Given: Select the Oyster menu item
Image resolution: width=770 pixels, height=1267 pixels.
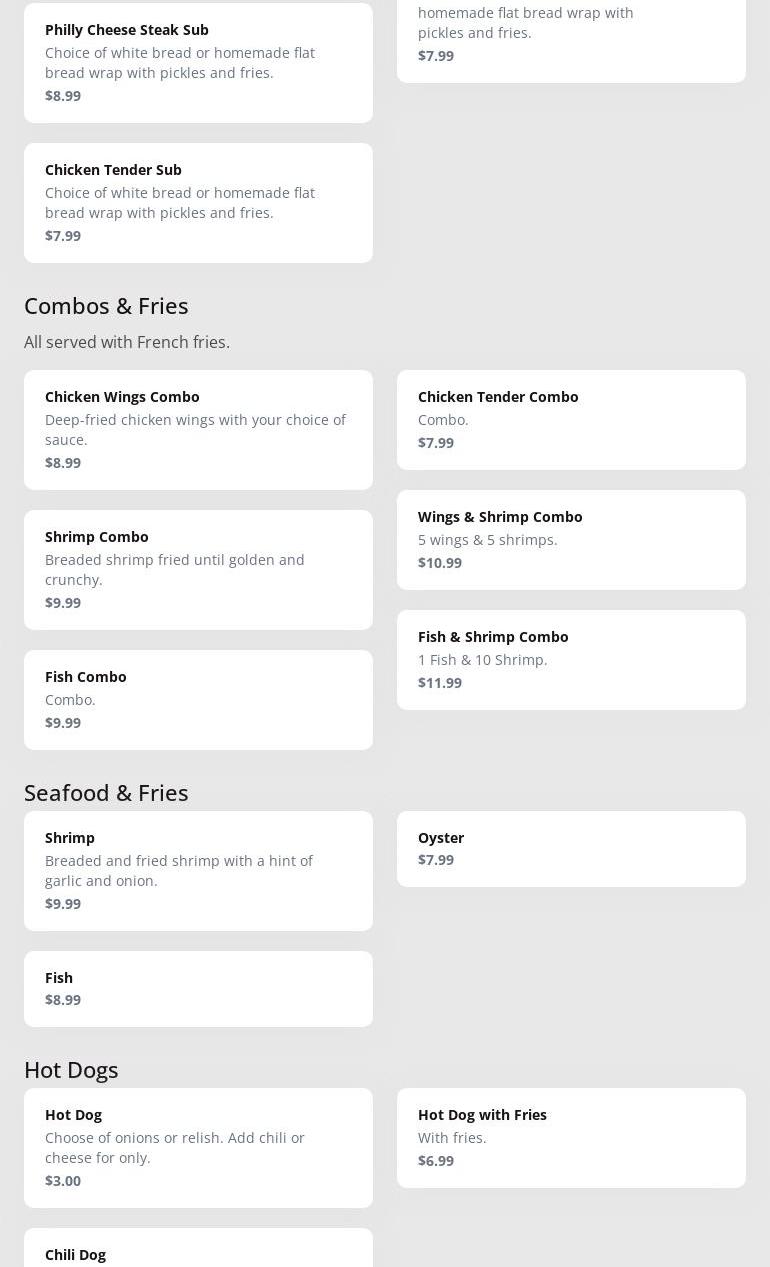Looking at the screenshot, I should [571, 849].
